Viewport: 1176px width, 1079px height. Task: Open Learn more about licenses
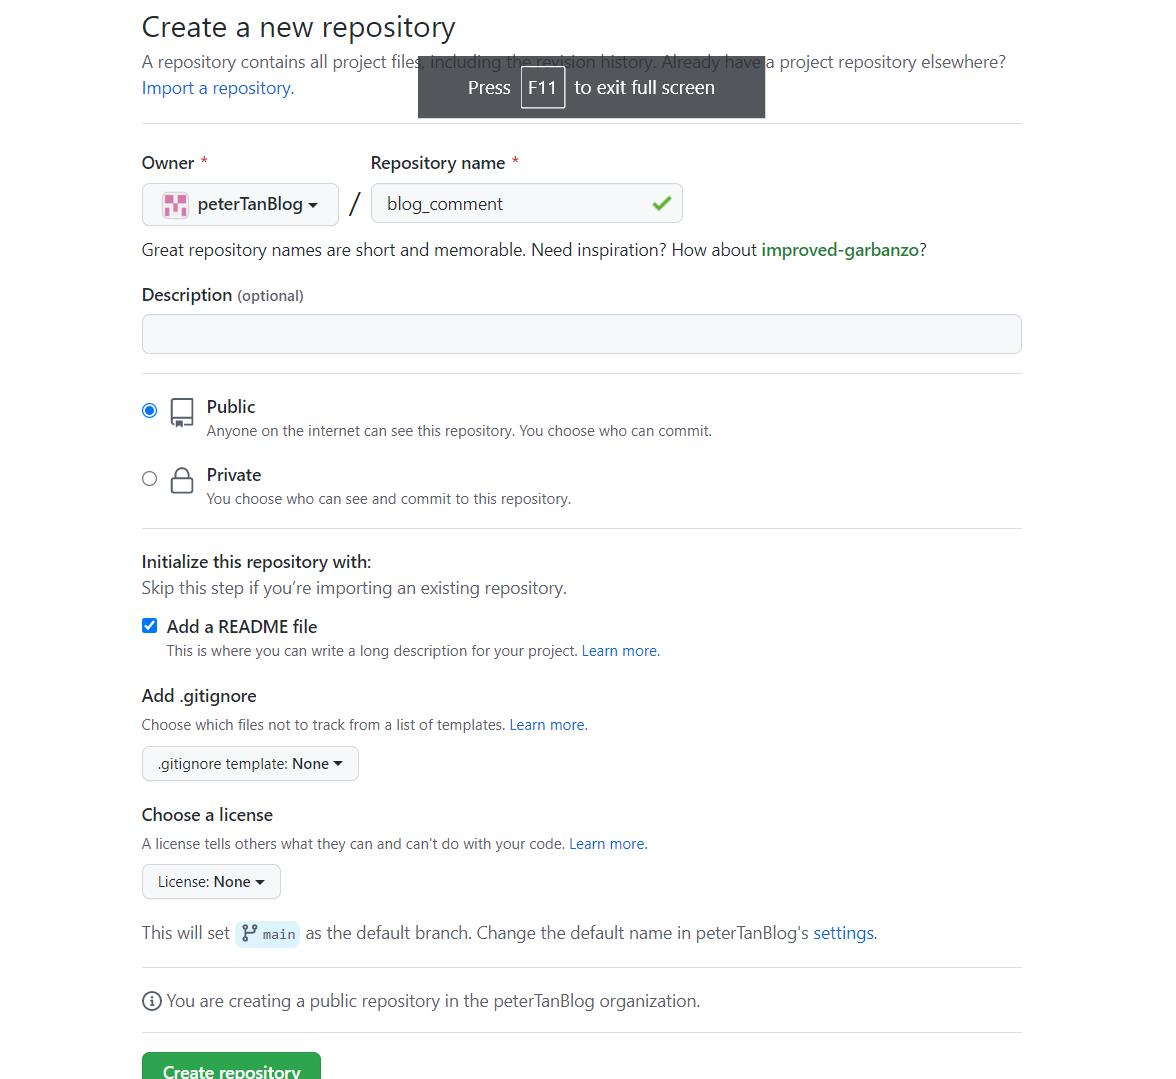click(x=606, y=843)
